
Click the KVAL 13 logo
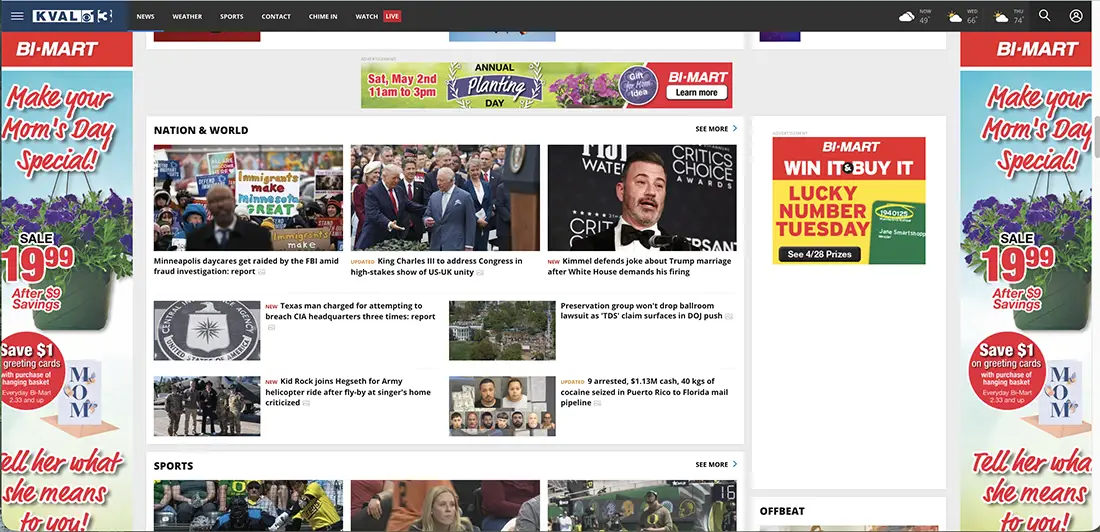tap(72, 16)
